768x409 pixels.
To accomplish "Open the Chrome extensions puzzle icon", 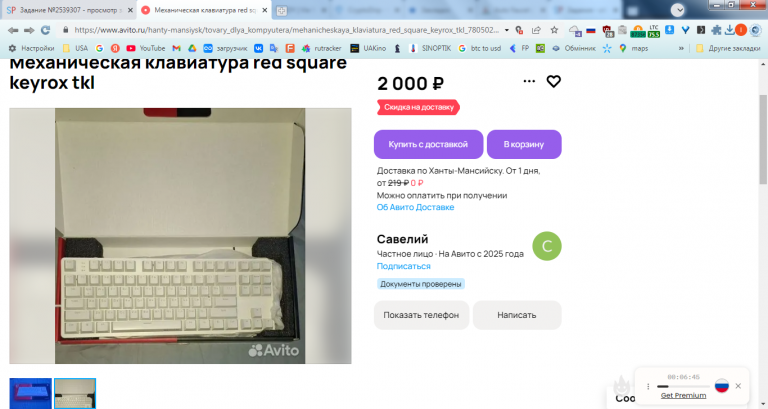I will point(716,30).
